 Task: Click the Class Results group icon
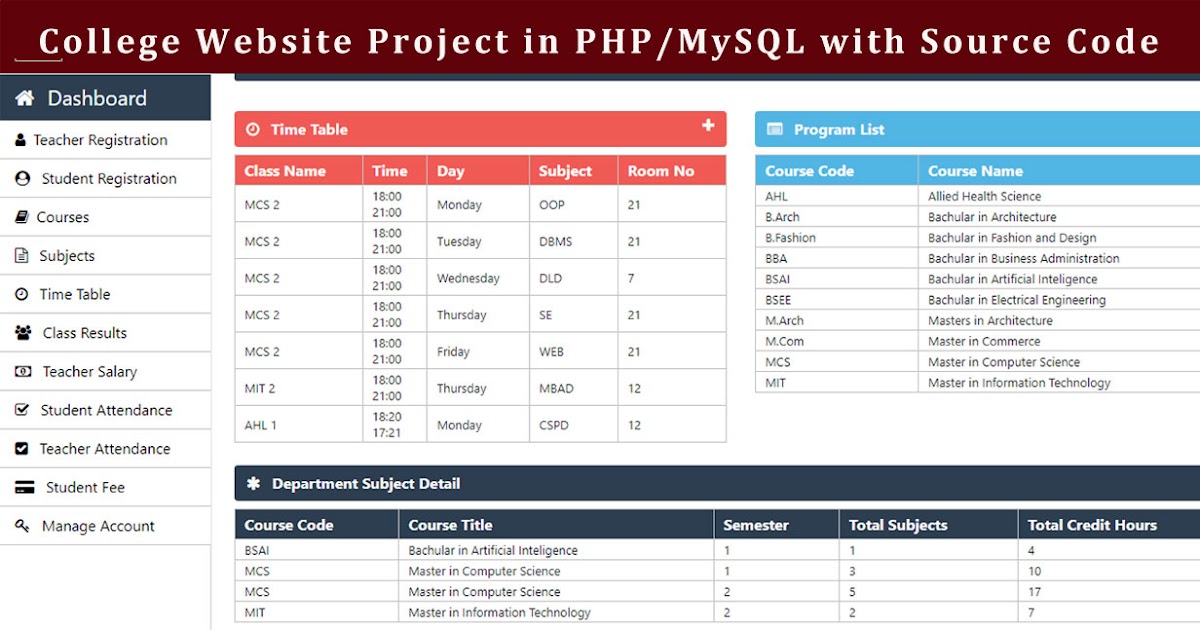(24, 333)
